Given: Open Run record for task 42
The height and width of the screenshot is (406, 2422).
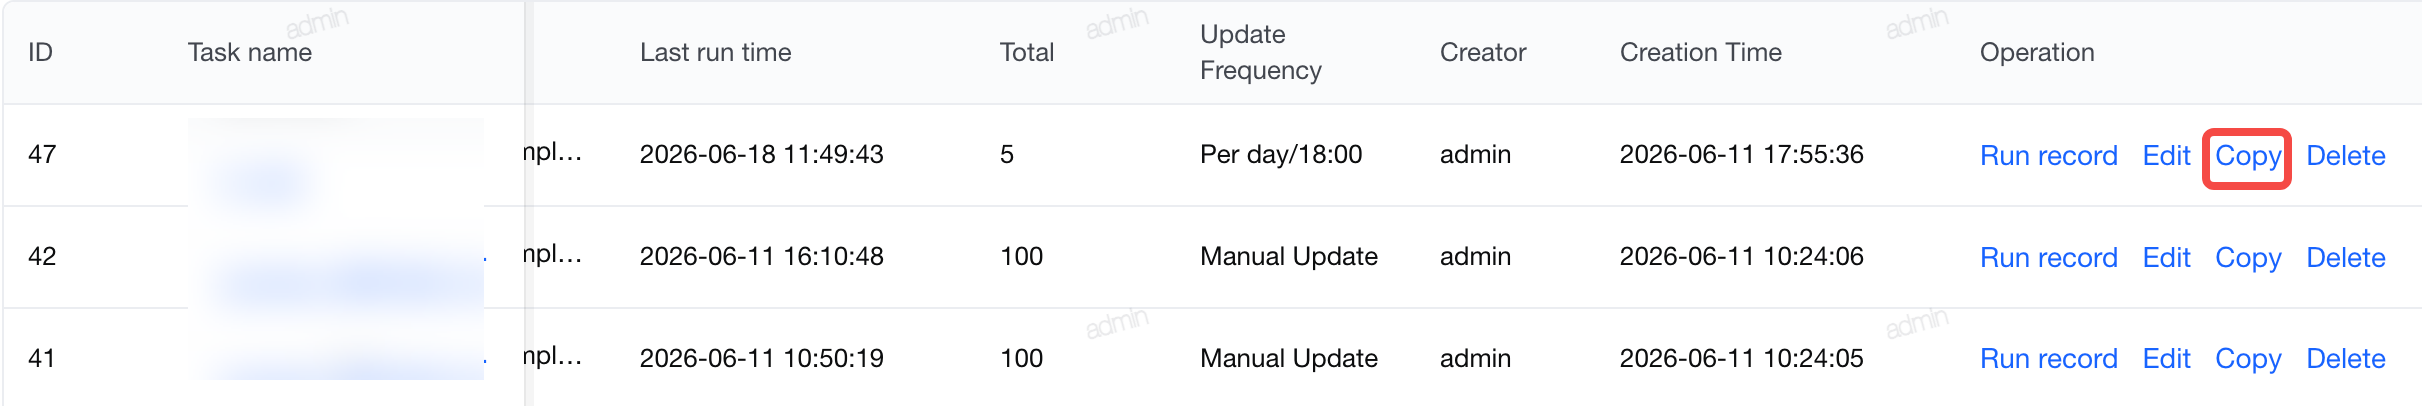Looking at the screenshot, I should coord(2048,258).
